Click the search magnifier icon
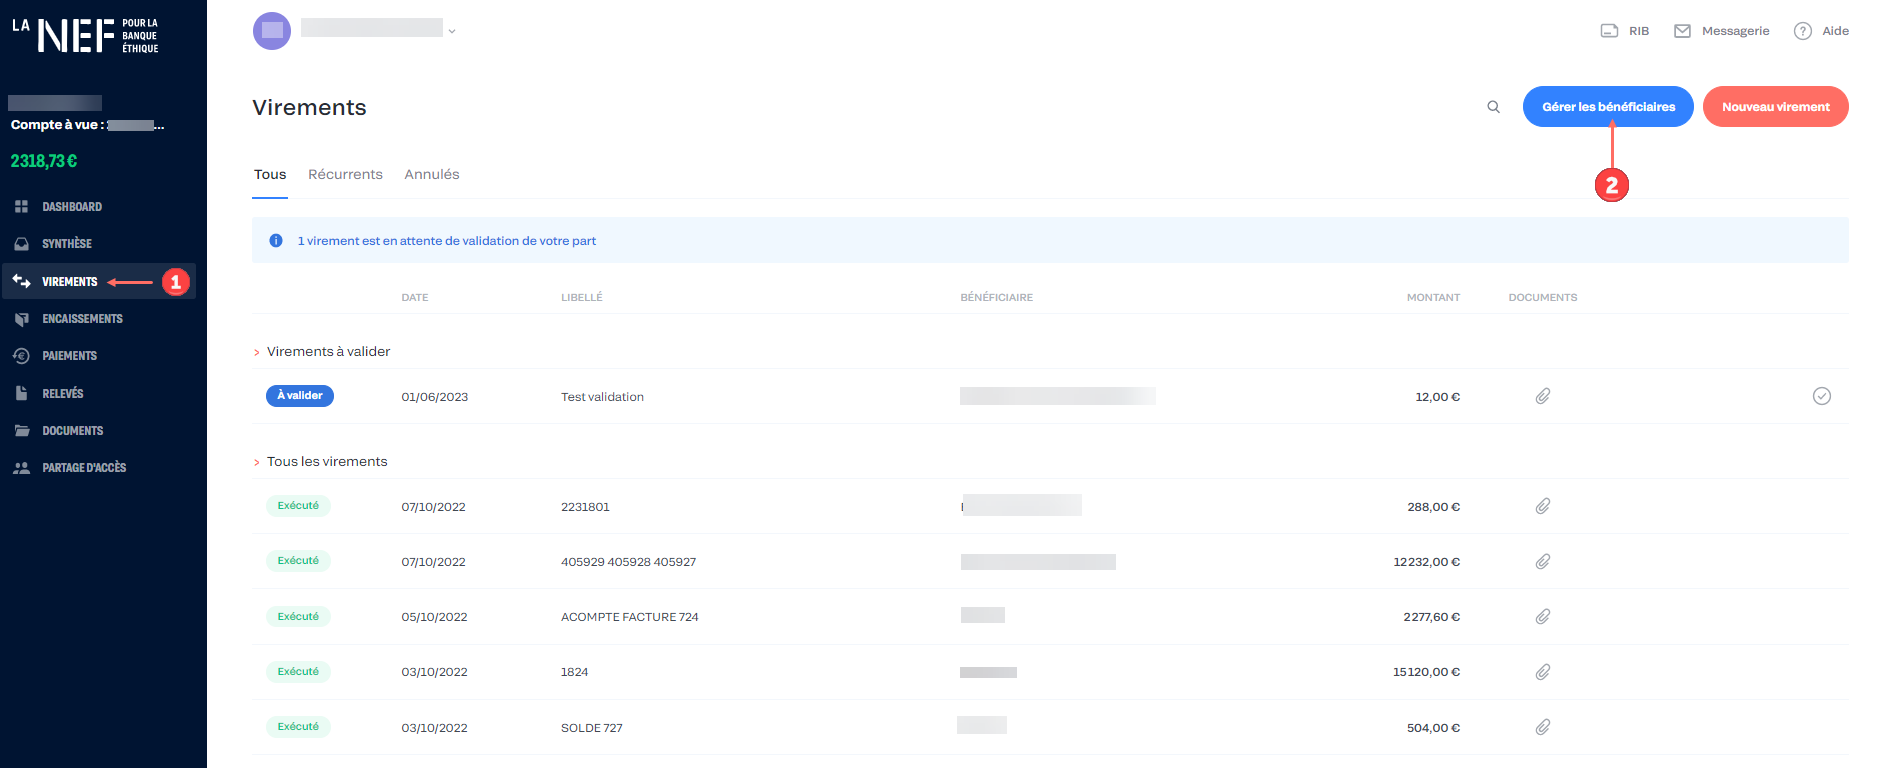 [x=1493, y=107]
